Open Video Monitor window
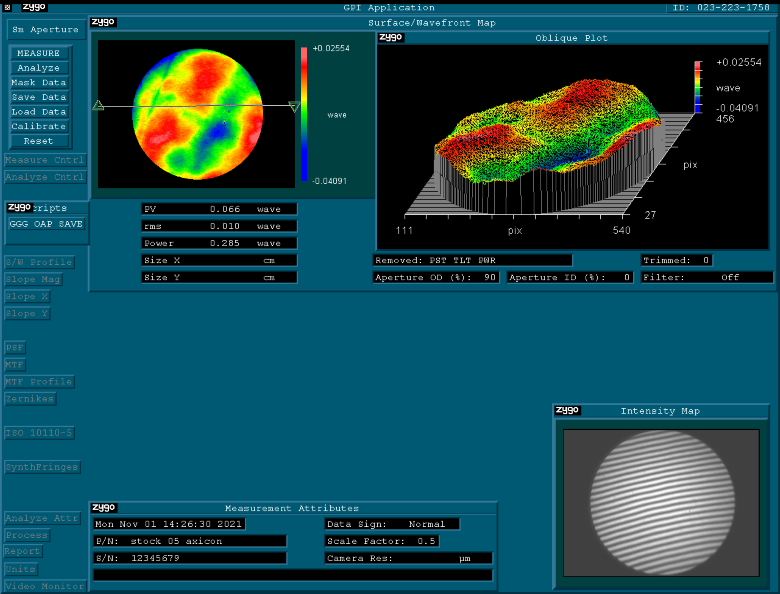 pyautogui.click(x=45, y=586)
